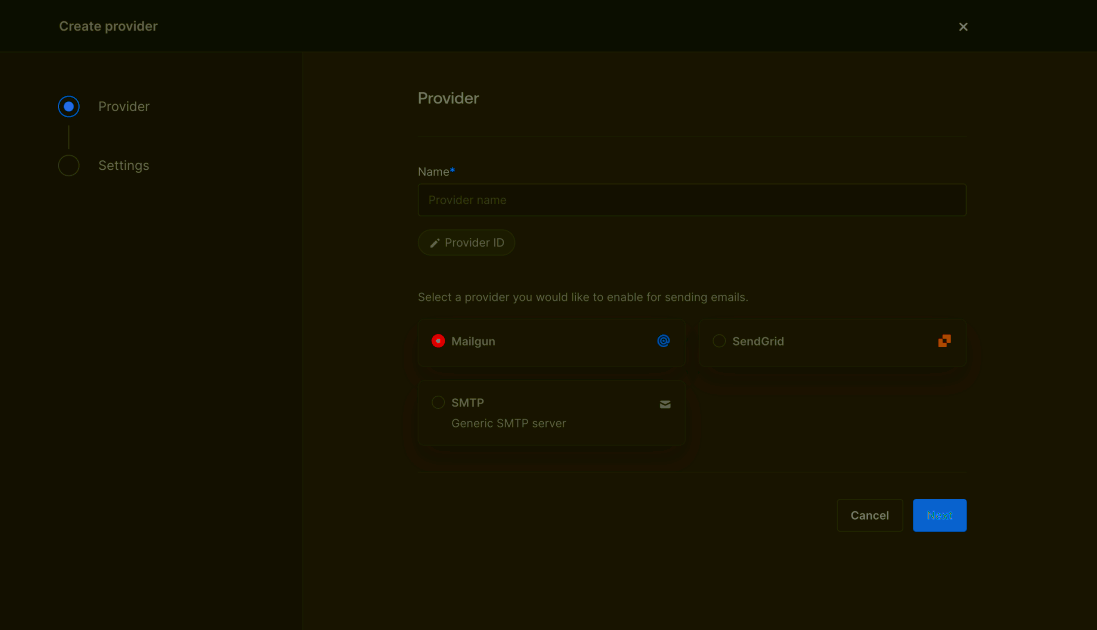Screen dimensions: 1097x630
Task: Click the SMTP option title text
Action: (x=467, y=403)
